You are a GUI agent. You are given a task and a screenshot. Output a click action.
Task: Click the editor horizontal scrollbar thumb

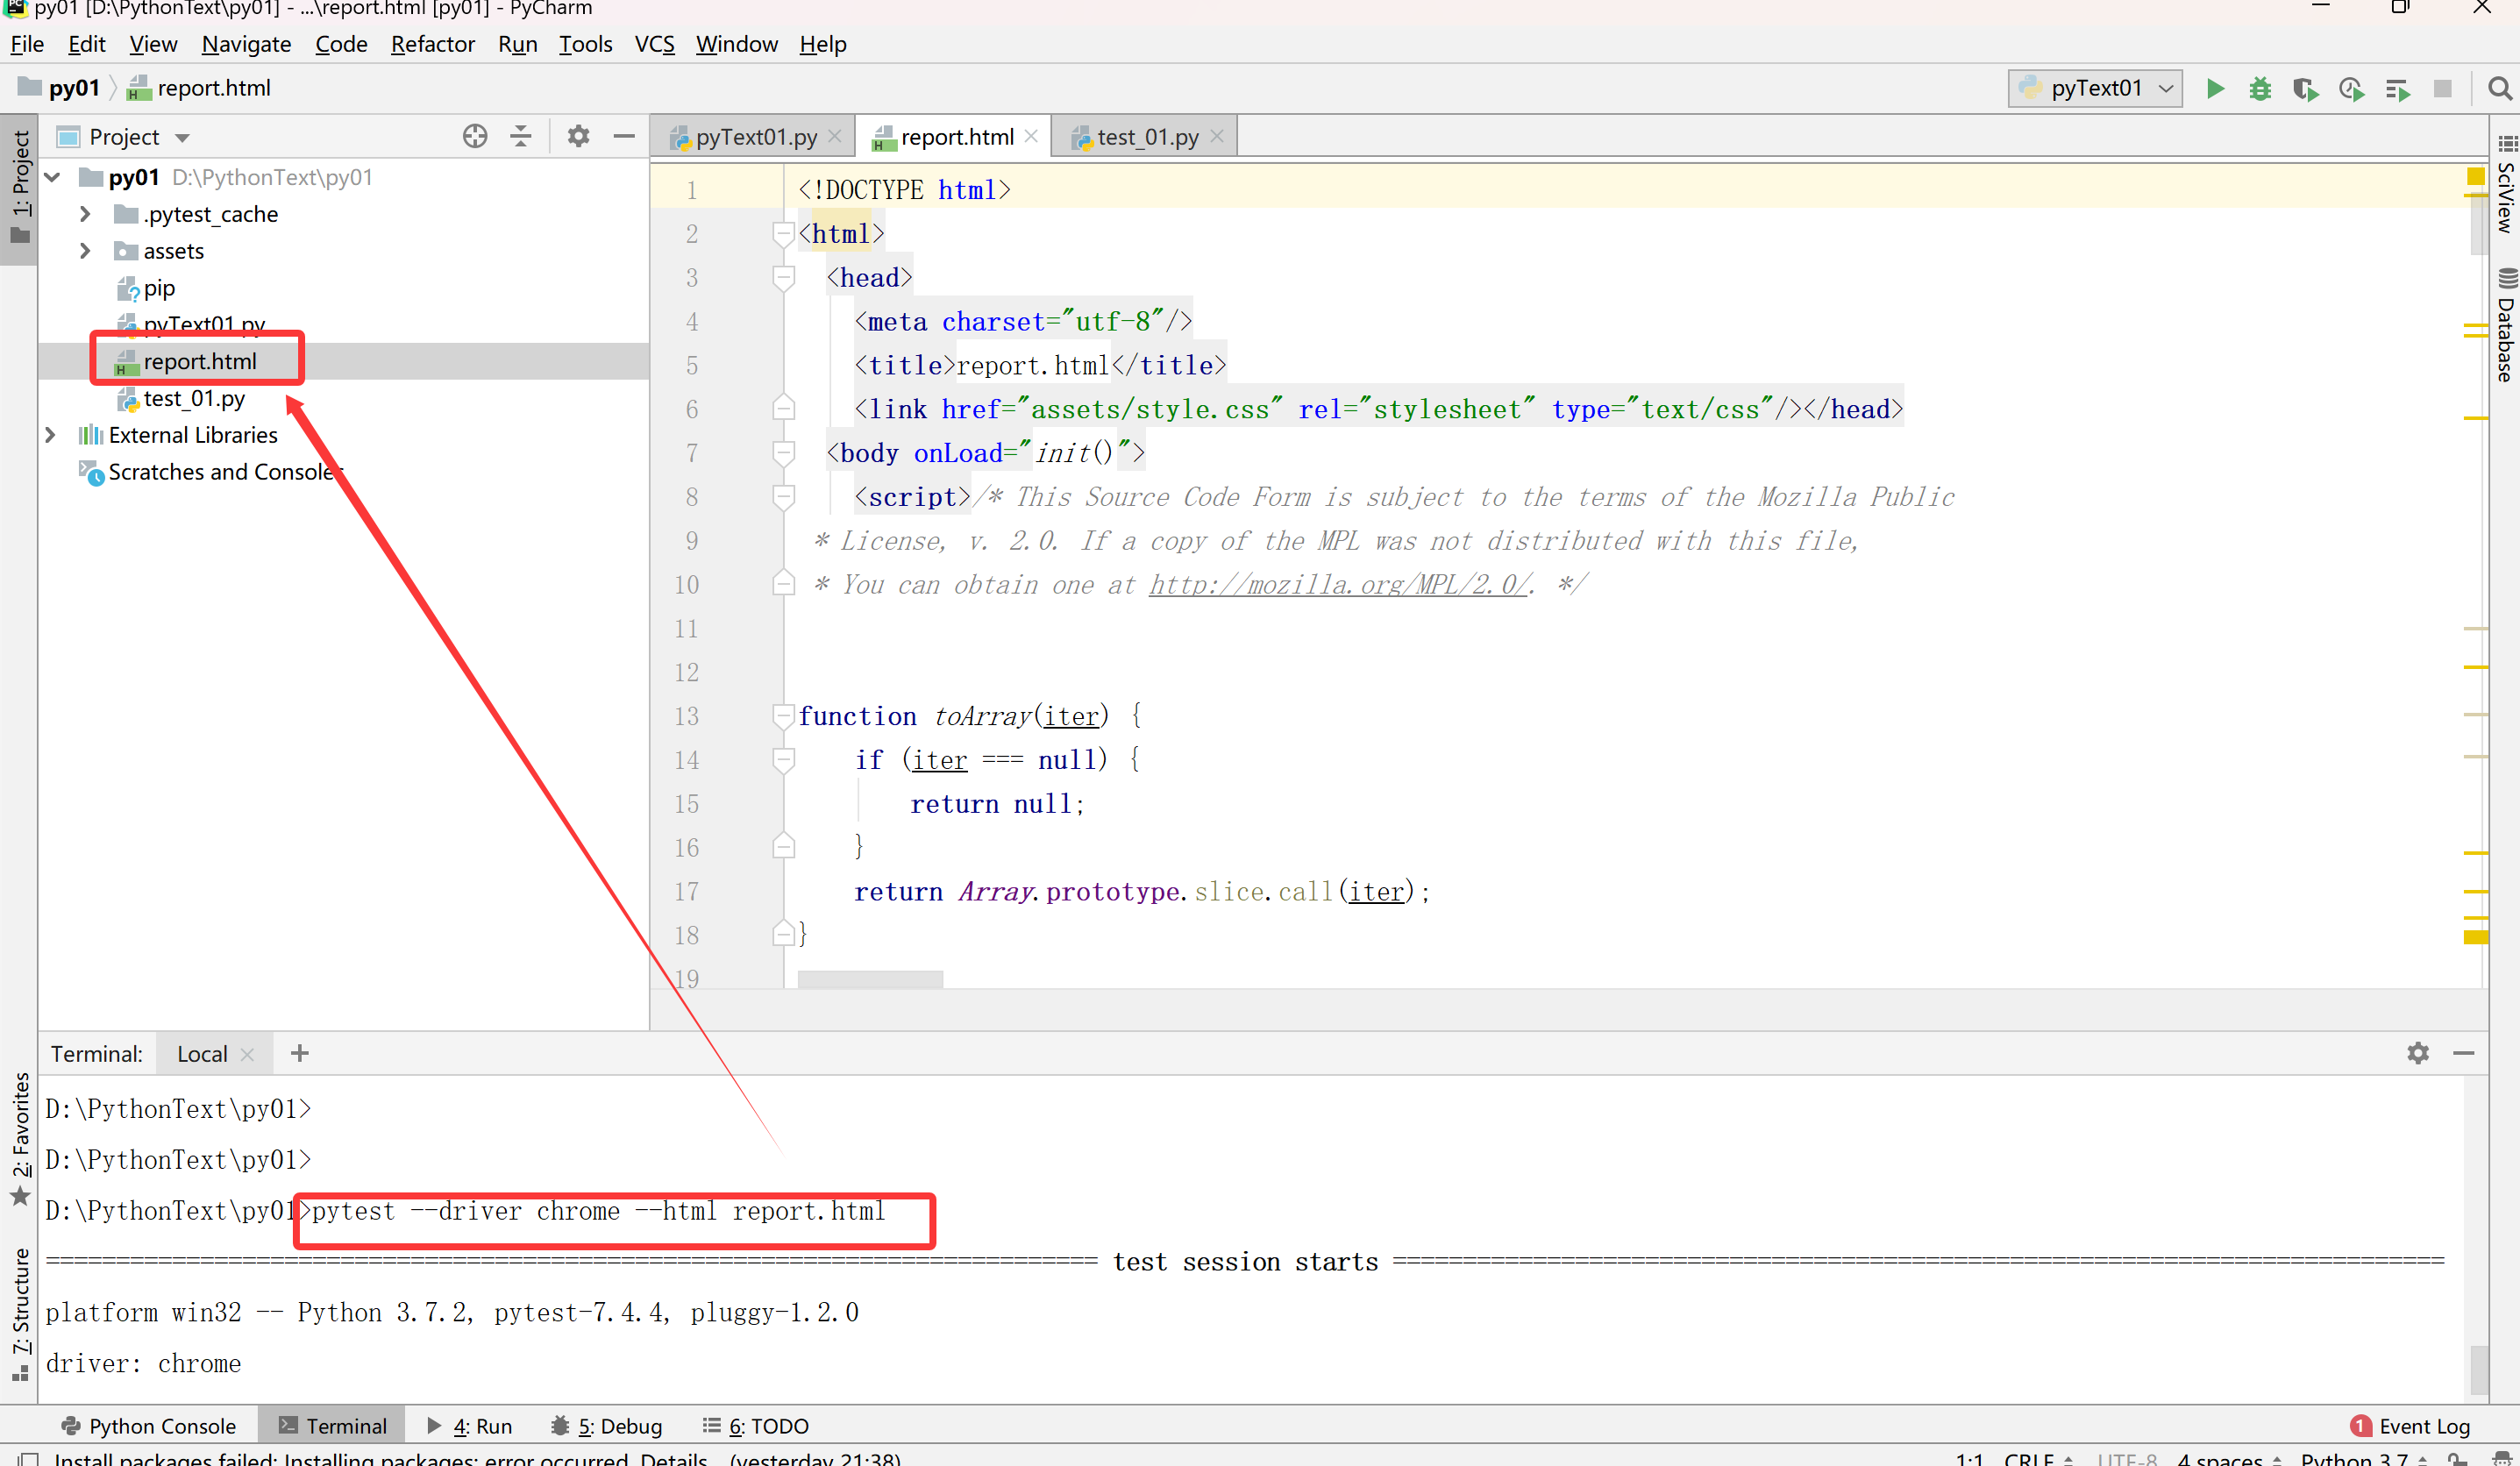[870, 979]
